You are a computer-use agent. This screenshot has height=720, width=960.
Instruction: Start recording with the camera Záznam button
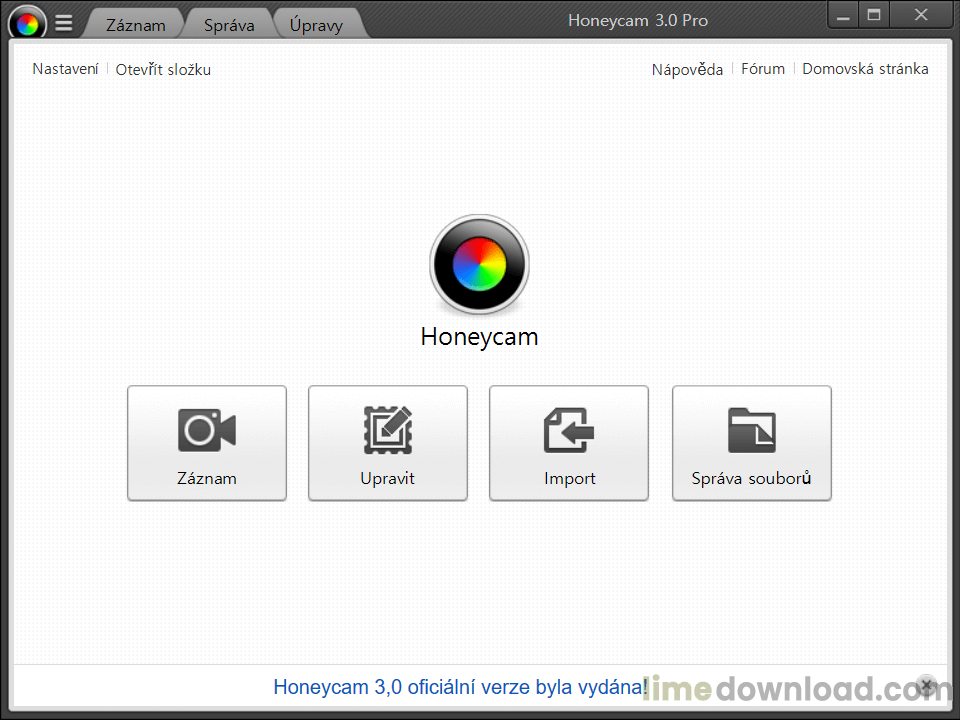point(207,443)
